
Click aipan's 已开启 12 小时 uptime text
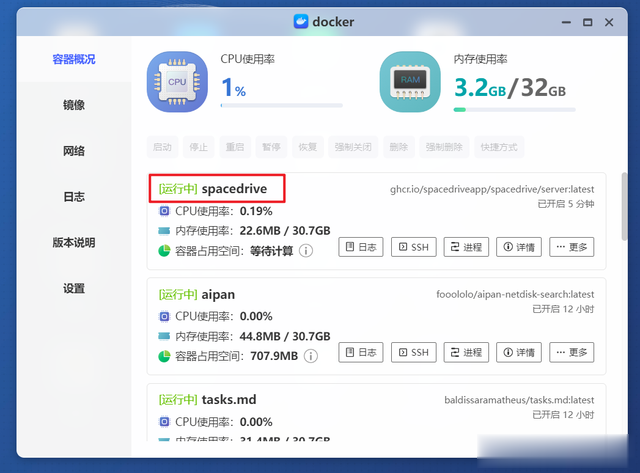pos(563,309)
